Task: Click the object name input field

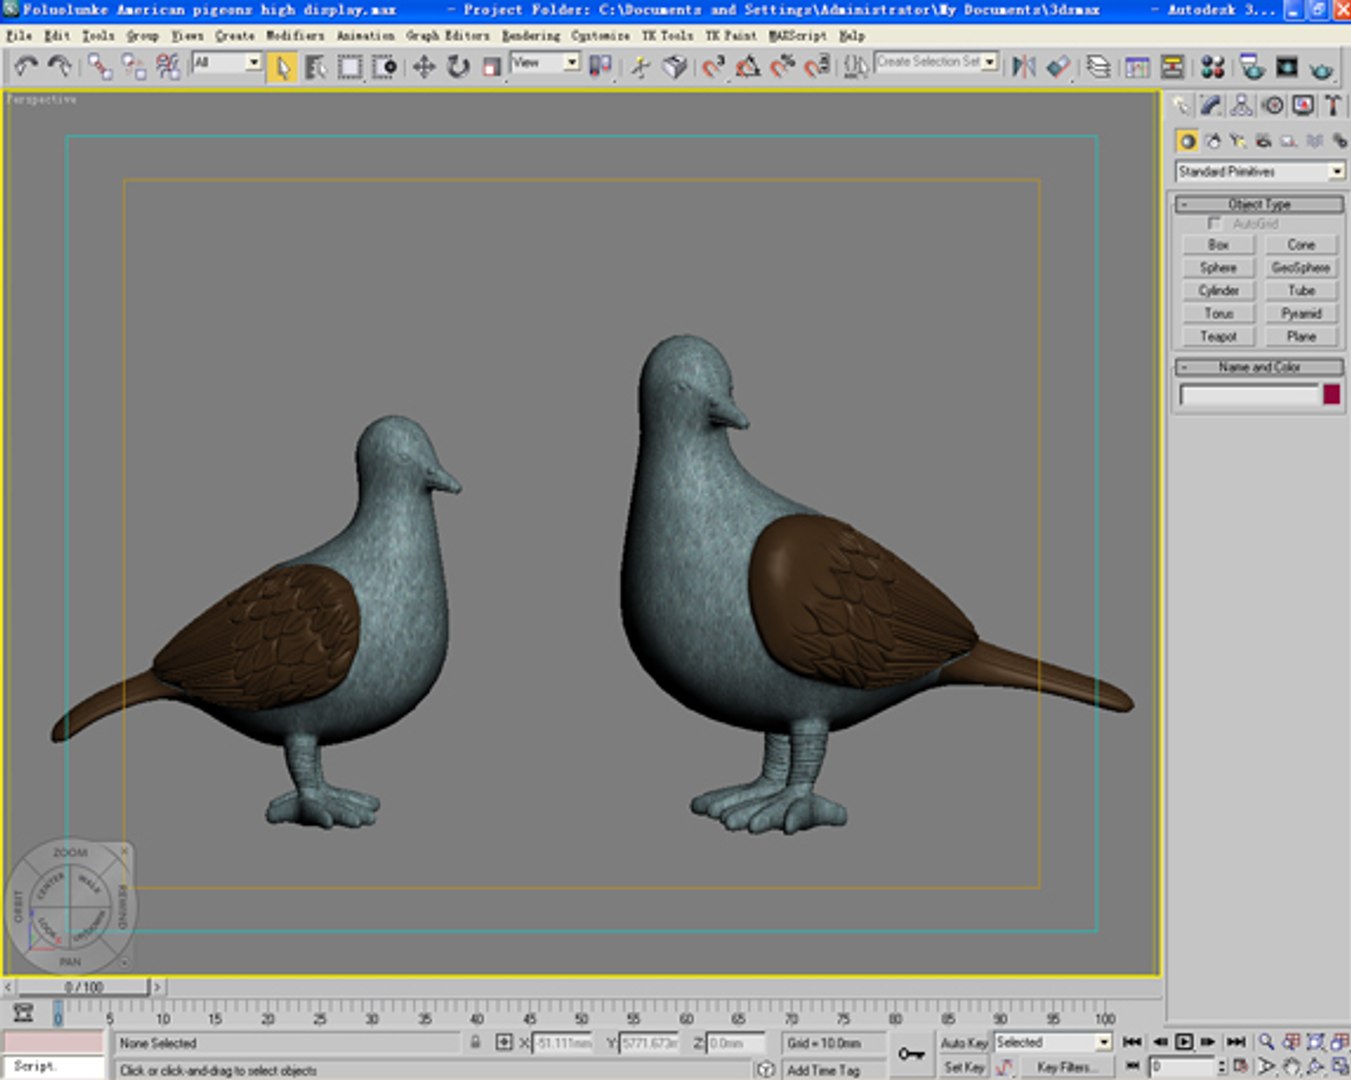Action: 1249,395
